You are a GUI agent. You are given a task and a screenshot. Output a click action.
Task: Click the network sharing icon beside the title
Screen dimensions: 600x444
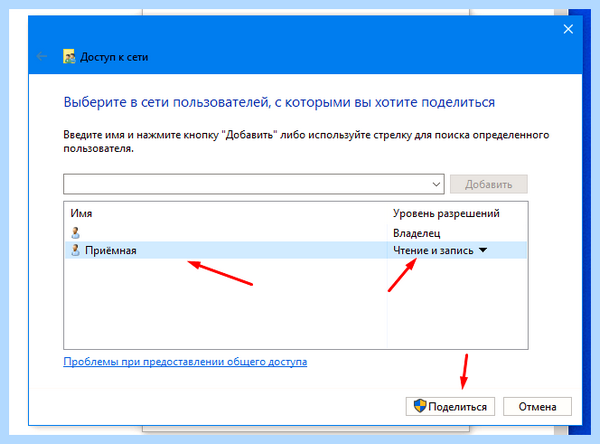(x=69, y=57)
